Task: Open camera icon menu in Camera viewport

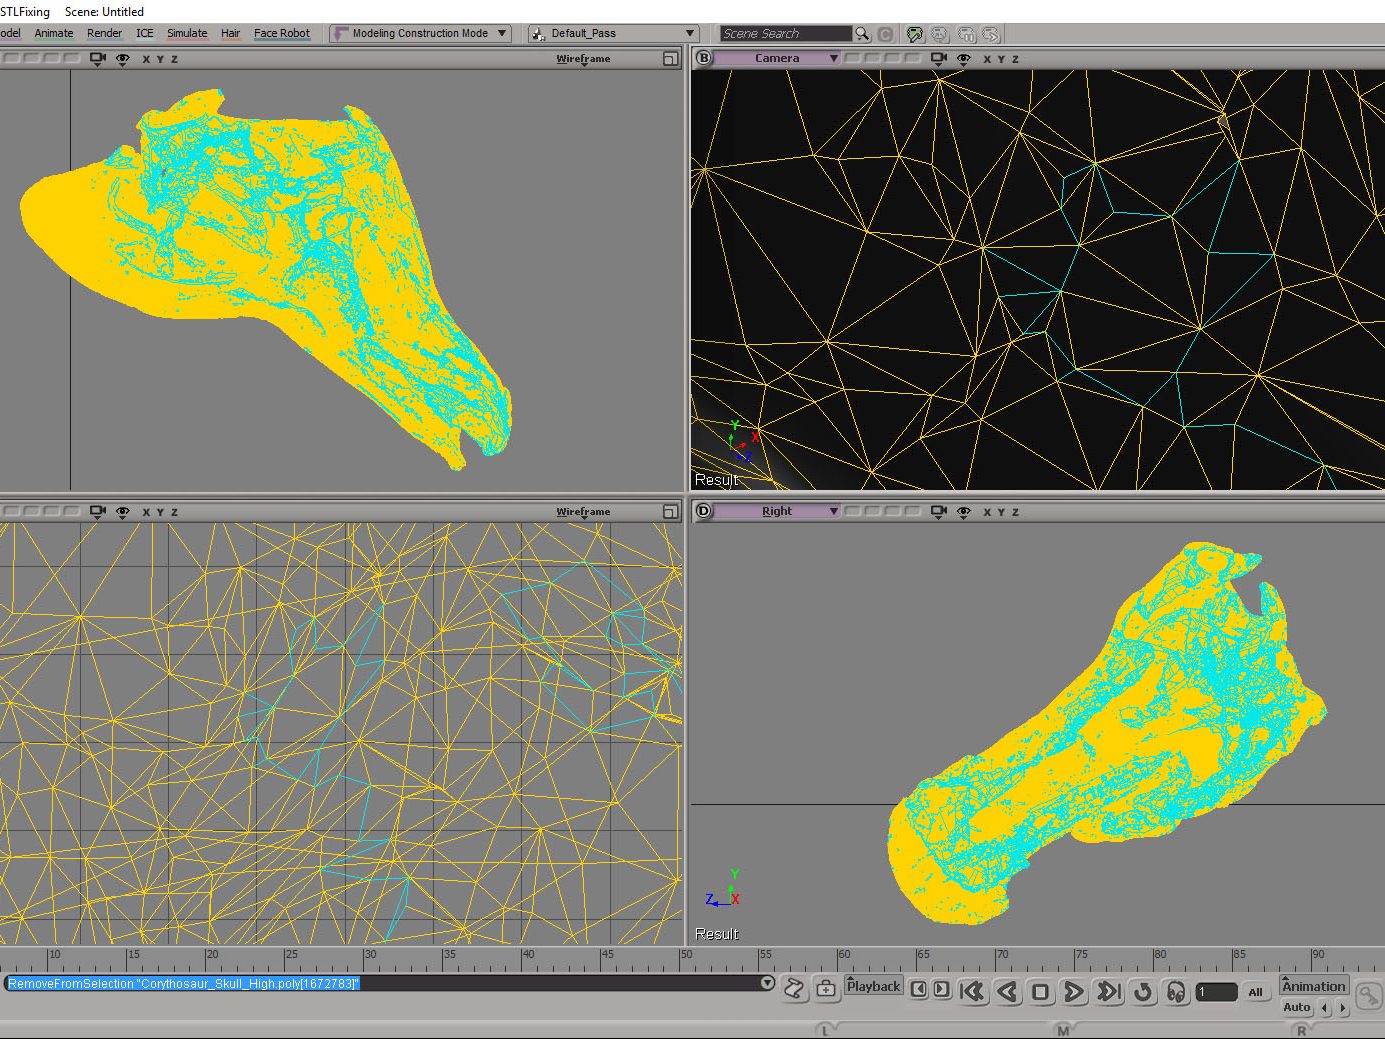Action: [x=938, y=59]
